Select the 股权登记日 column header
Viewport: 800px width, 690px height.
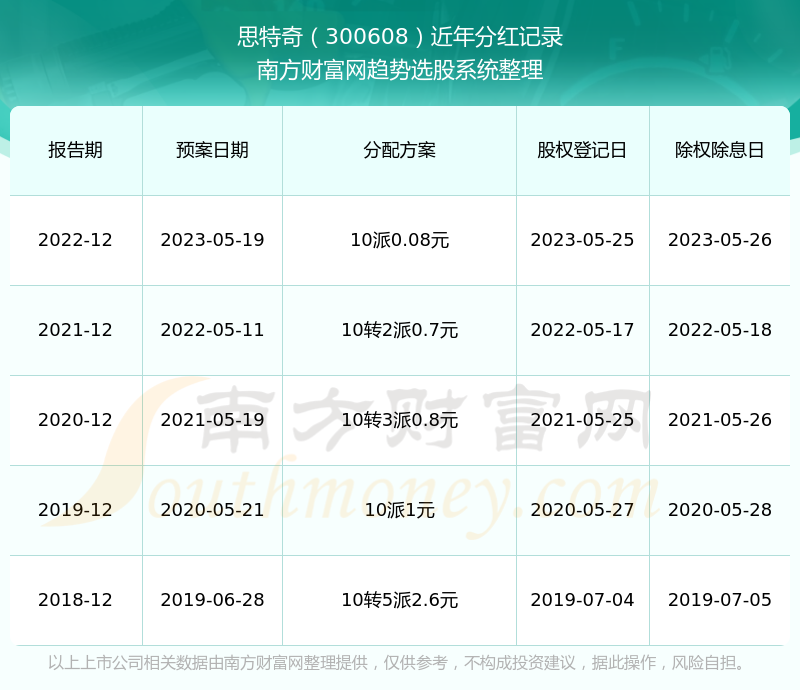coord(582,150)
